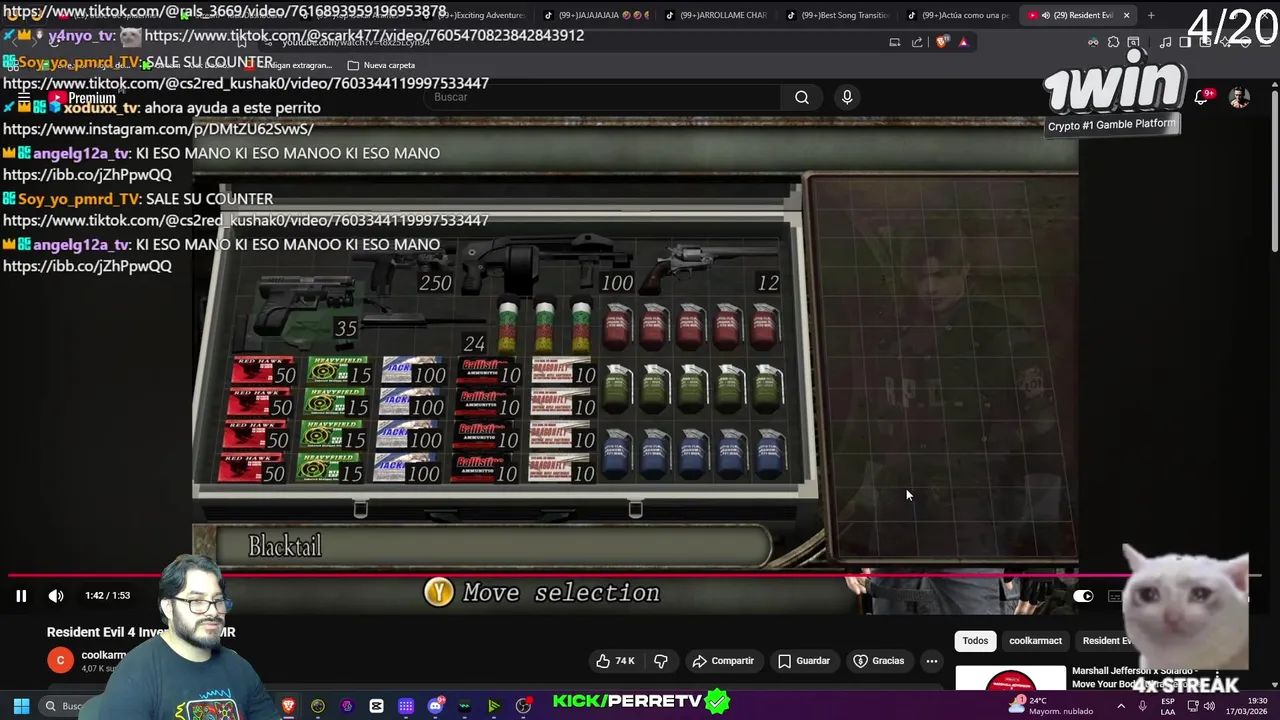Close the Resident Evil browser tab
1280x720 pixels.
1126,15
